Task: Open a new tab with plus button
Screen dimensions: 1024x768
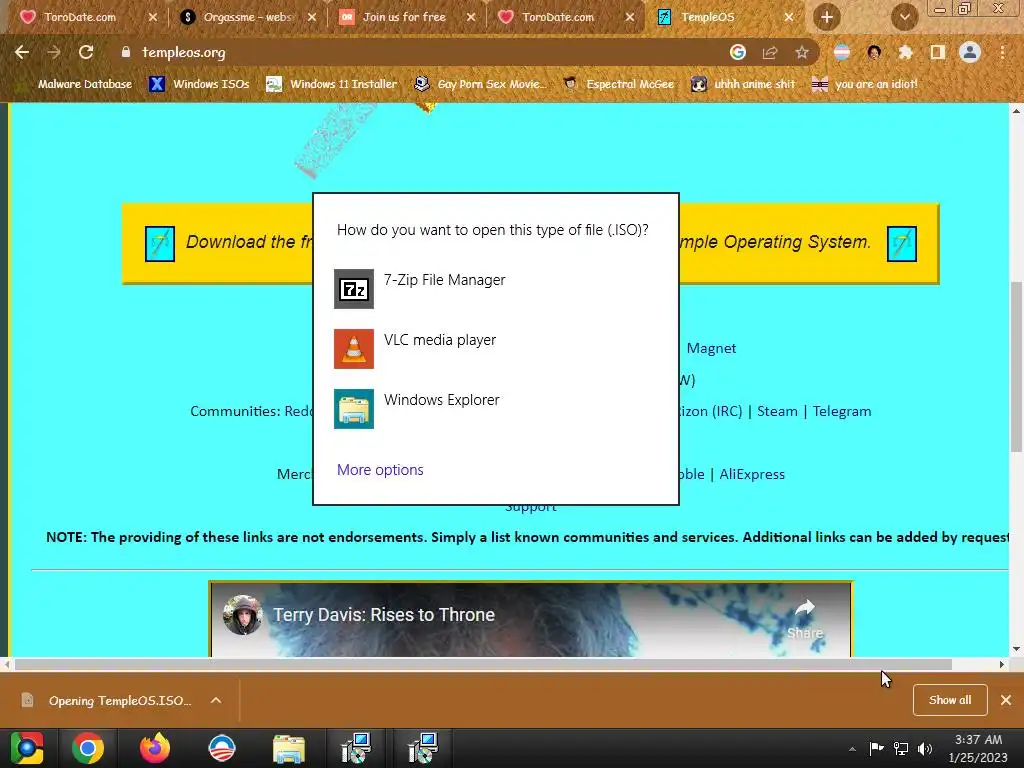Action: pyautogui.click(x=827, y=17)
